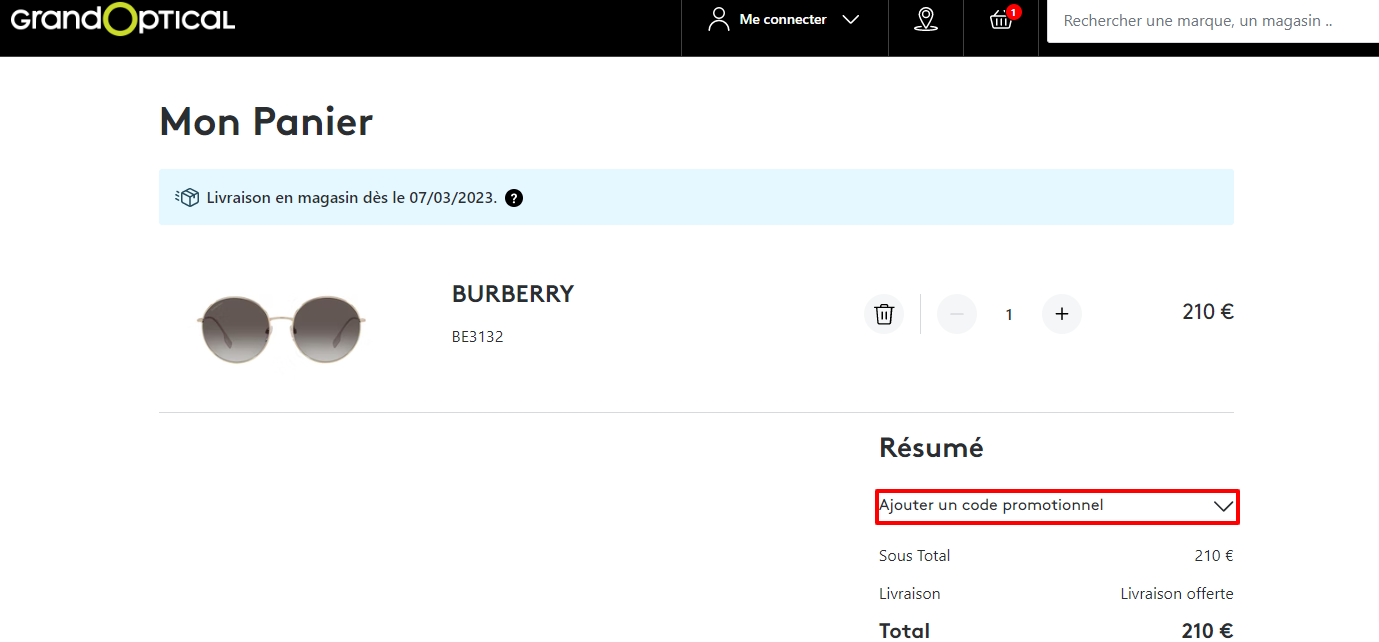The height and width of the screenshot is (642, 1379).
Task: Expand Ajouter un code promotionnel
Action: tap(1058, 506)
